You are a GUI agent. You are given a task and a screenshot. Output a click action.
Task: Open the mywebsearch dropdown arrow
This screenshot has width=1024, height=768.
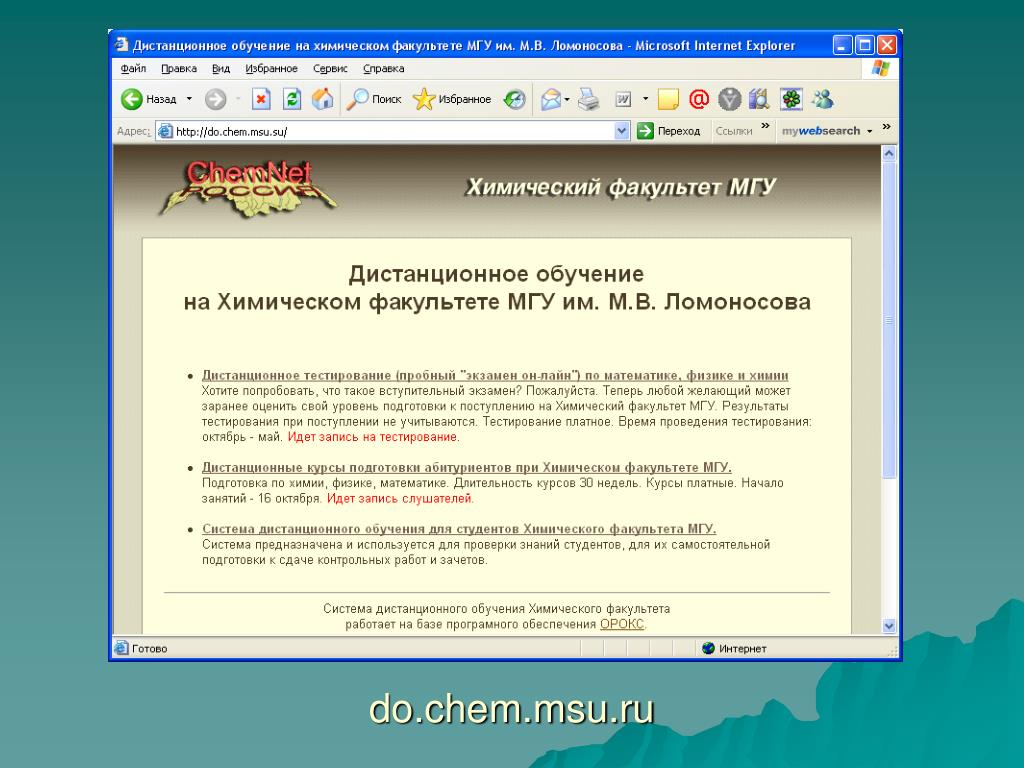click(870, 131)
